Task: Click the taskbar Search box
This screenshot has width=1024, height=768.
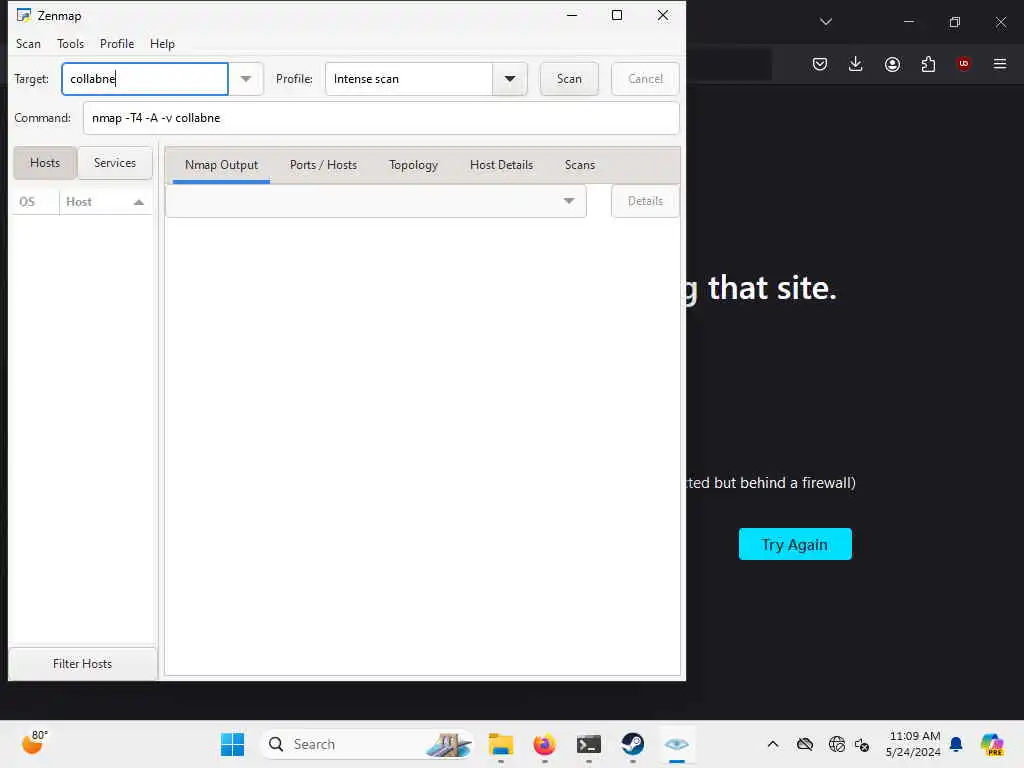Action: click(x=367, y=744)
